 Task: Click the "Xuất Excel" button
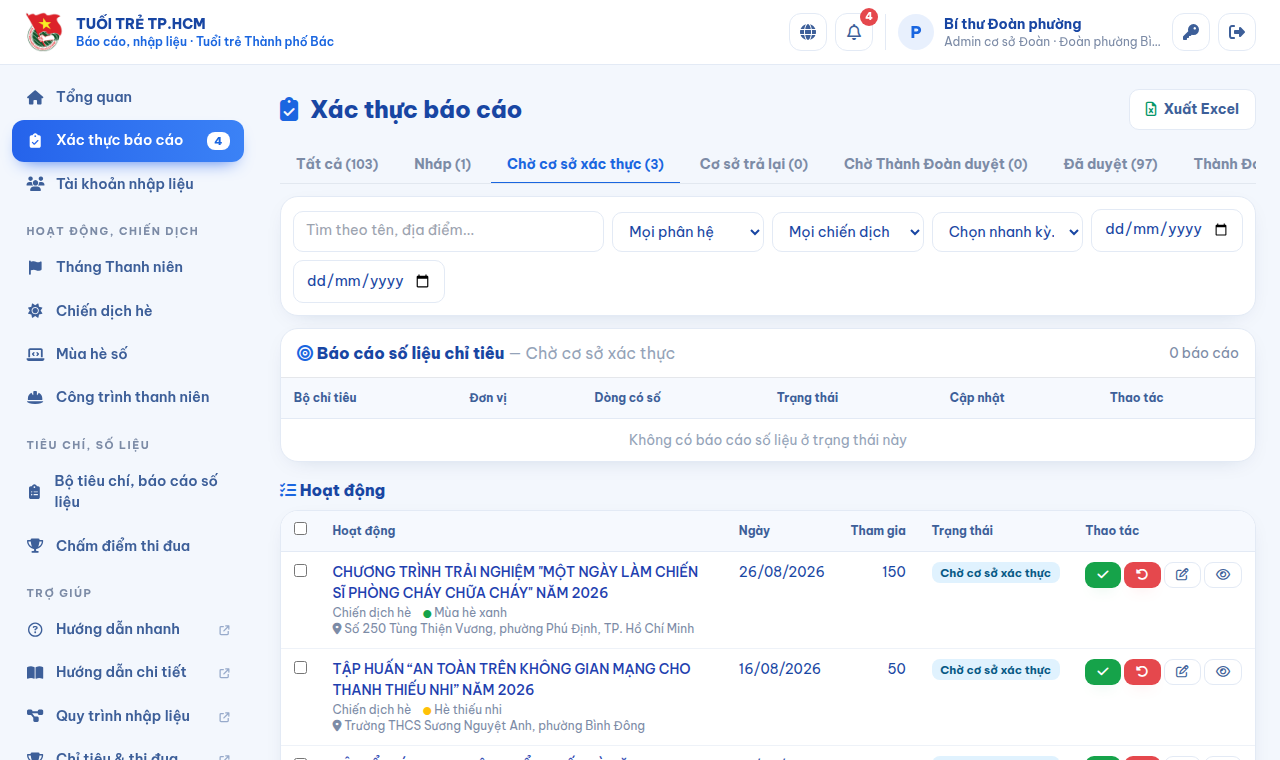[1192, 109]
